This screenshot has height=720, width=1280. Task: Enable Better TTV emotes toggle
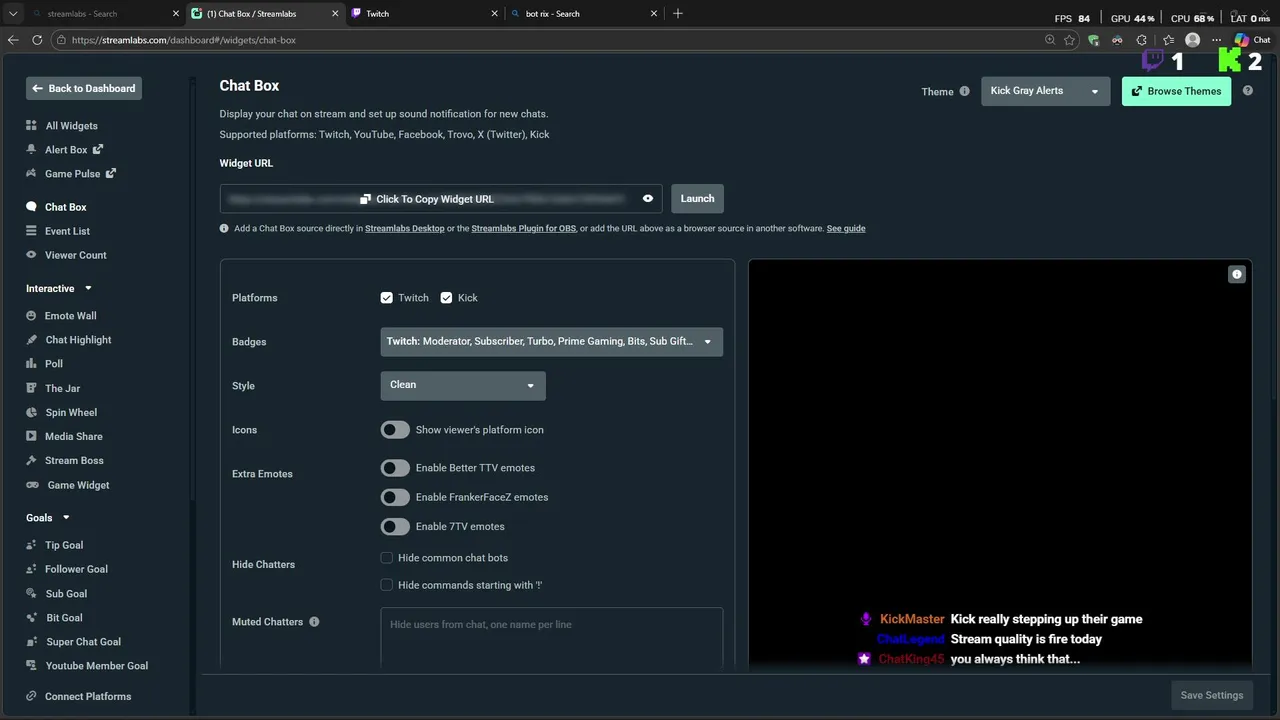click(x=395, y=468)
